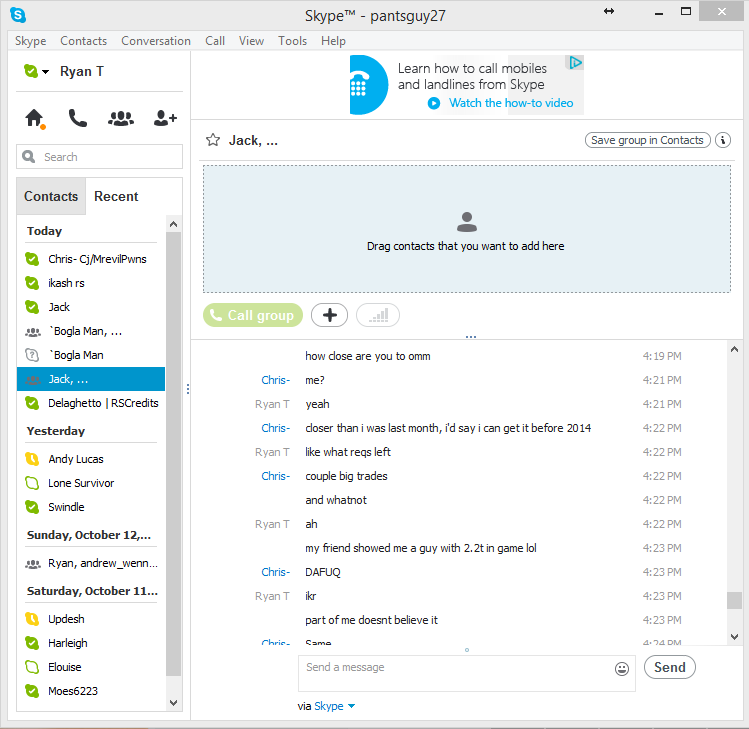The height and width of the screenshot is (729, 749).
Task: Click the ad choices icon on banner
Action: [x=575, y=63]
